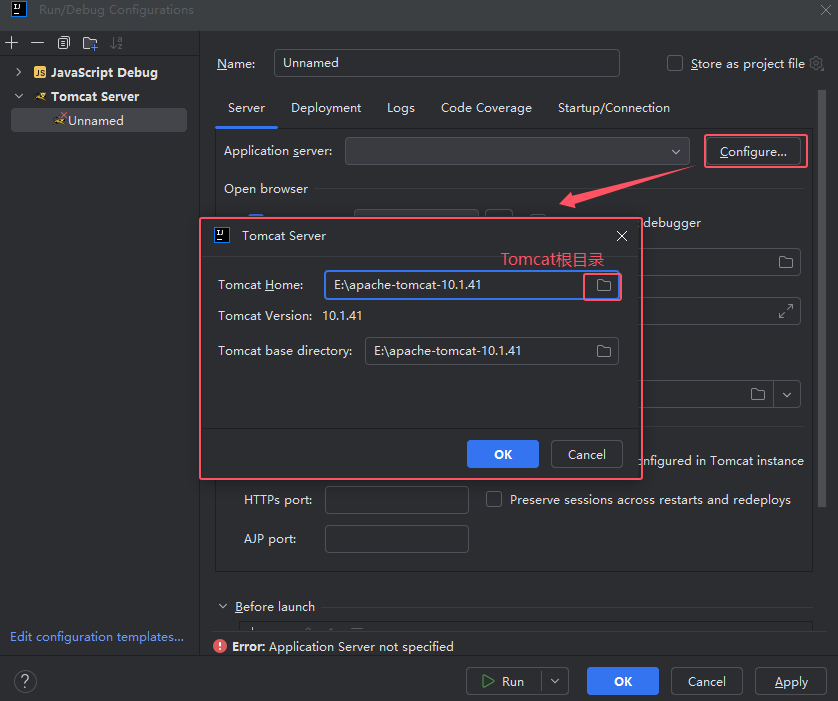Click the error warning icon

click(x=220, y=647)
